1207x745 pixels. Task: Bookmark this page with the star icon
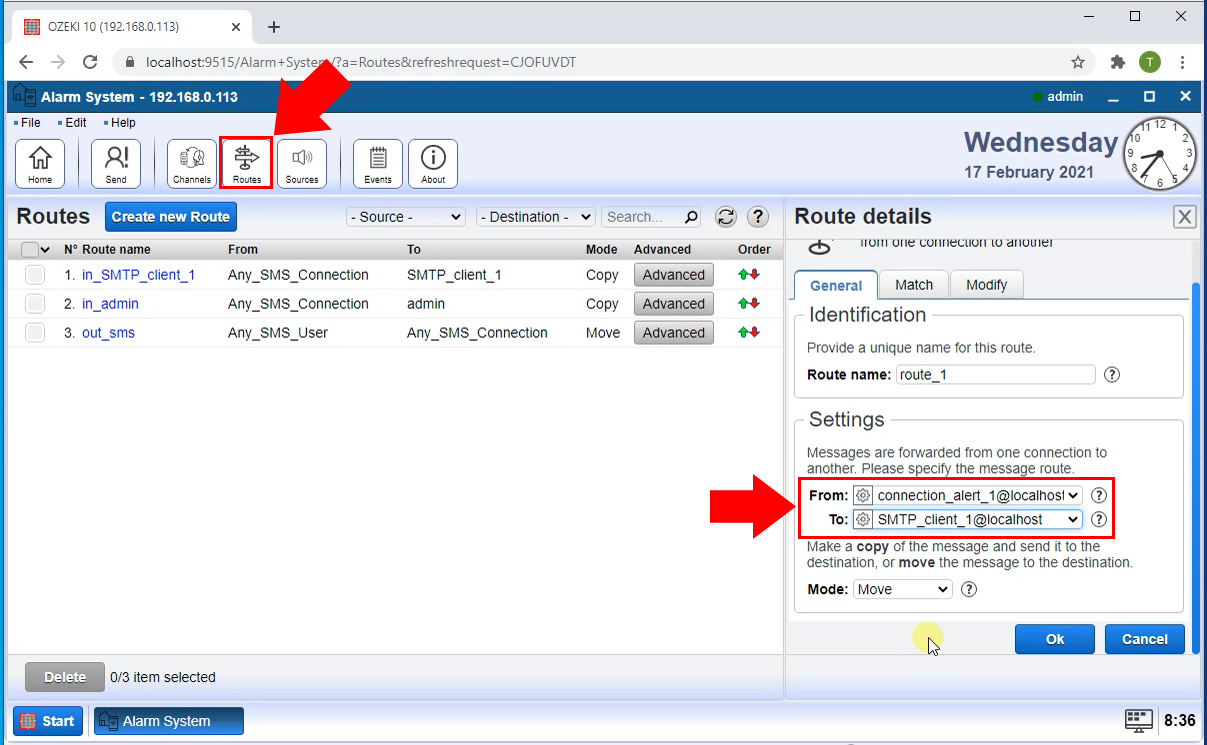(x=1078, y=62)
